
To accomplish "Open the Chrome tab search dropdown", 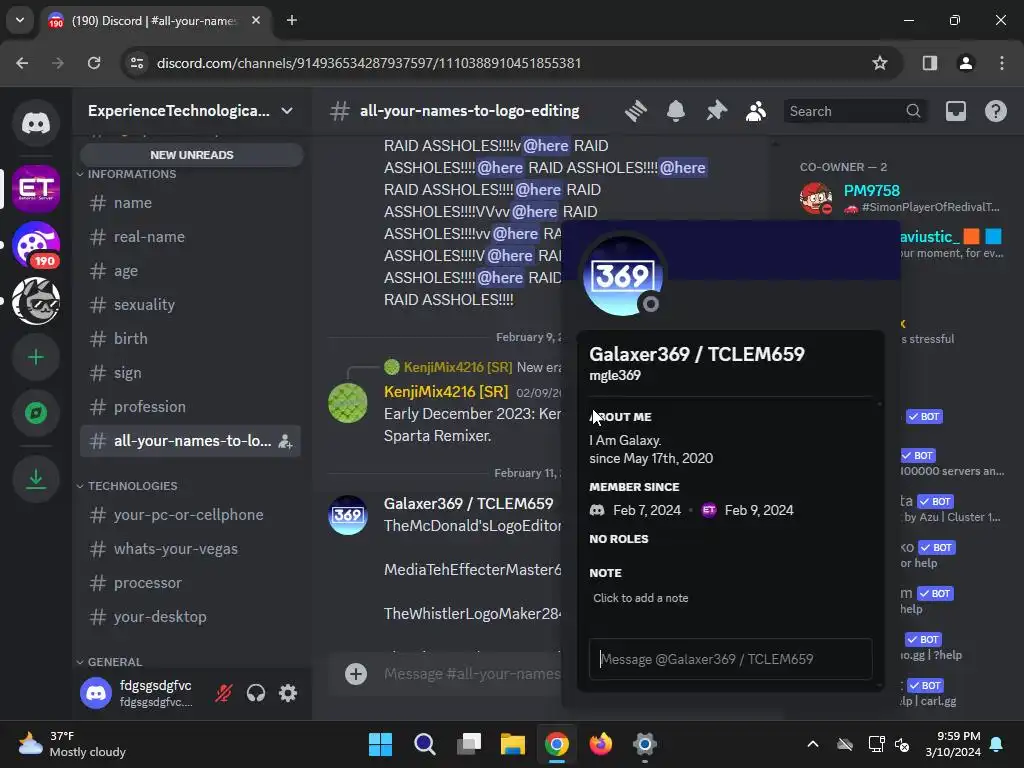I will 20,20.
